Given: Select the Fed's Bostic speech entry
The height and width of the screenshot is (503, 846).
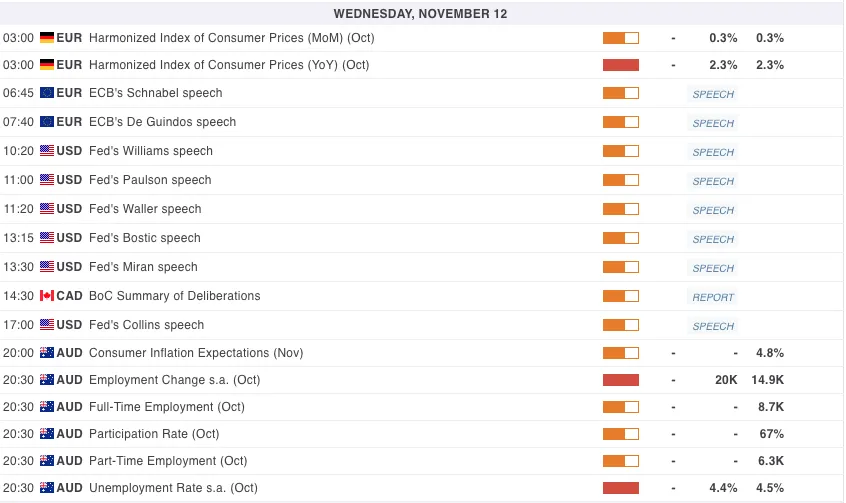Looking at the screenshot, I should tap(145, 238).
